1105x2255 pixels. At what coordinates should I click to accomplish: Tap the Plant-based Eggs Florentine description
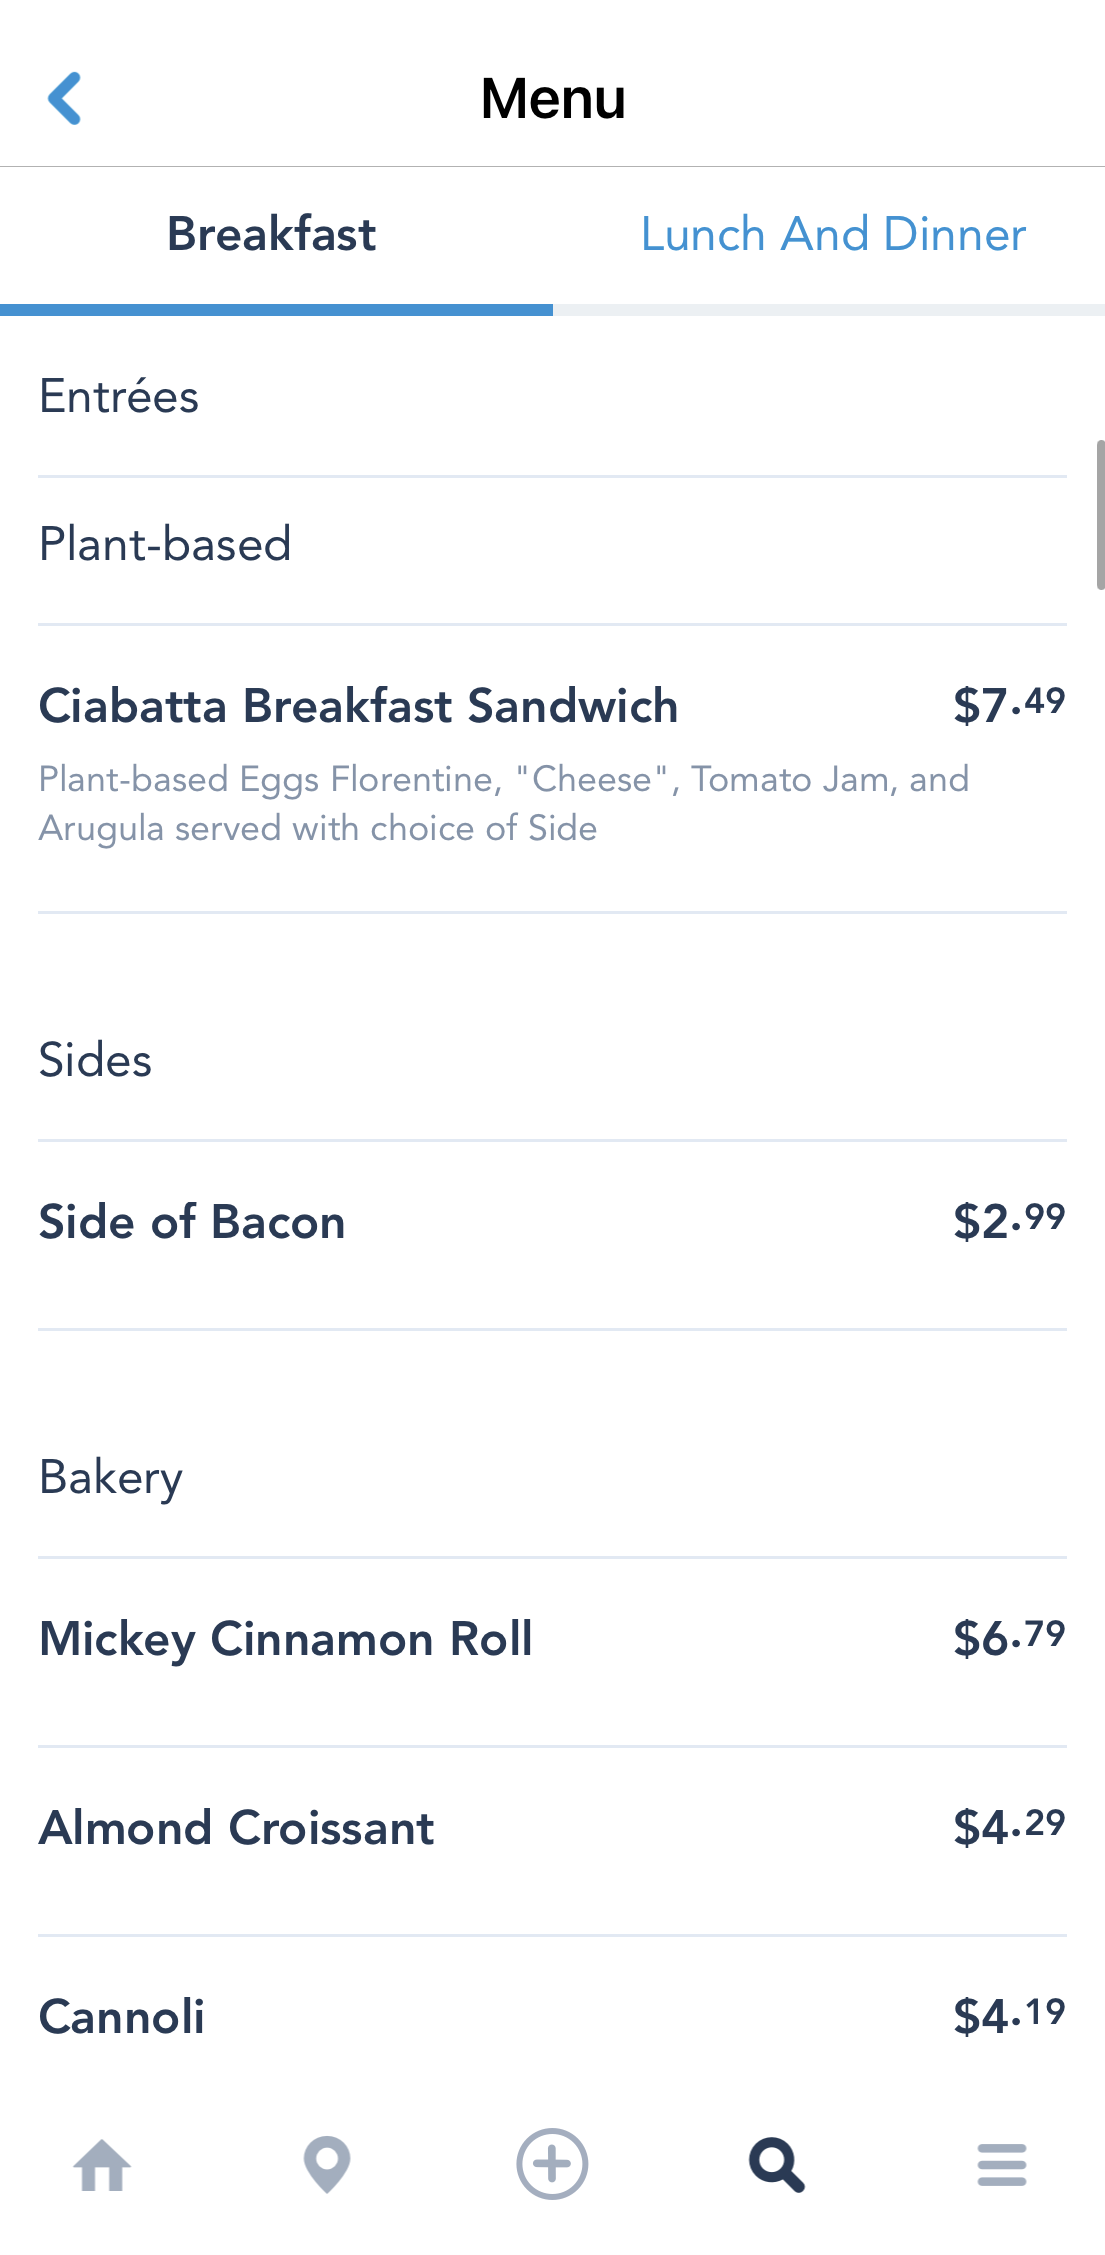pos(504,804)
